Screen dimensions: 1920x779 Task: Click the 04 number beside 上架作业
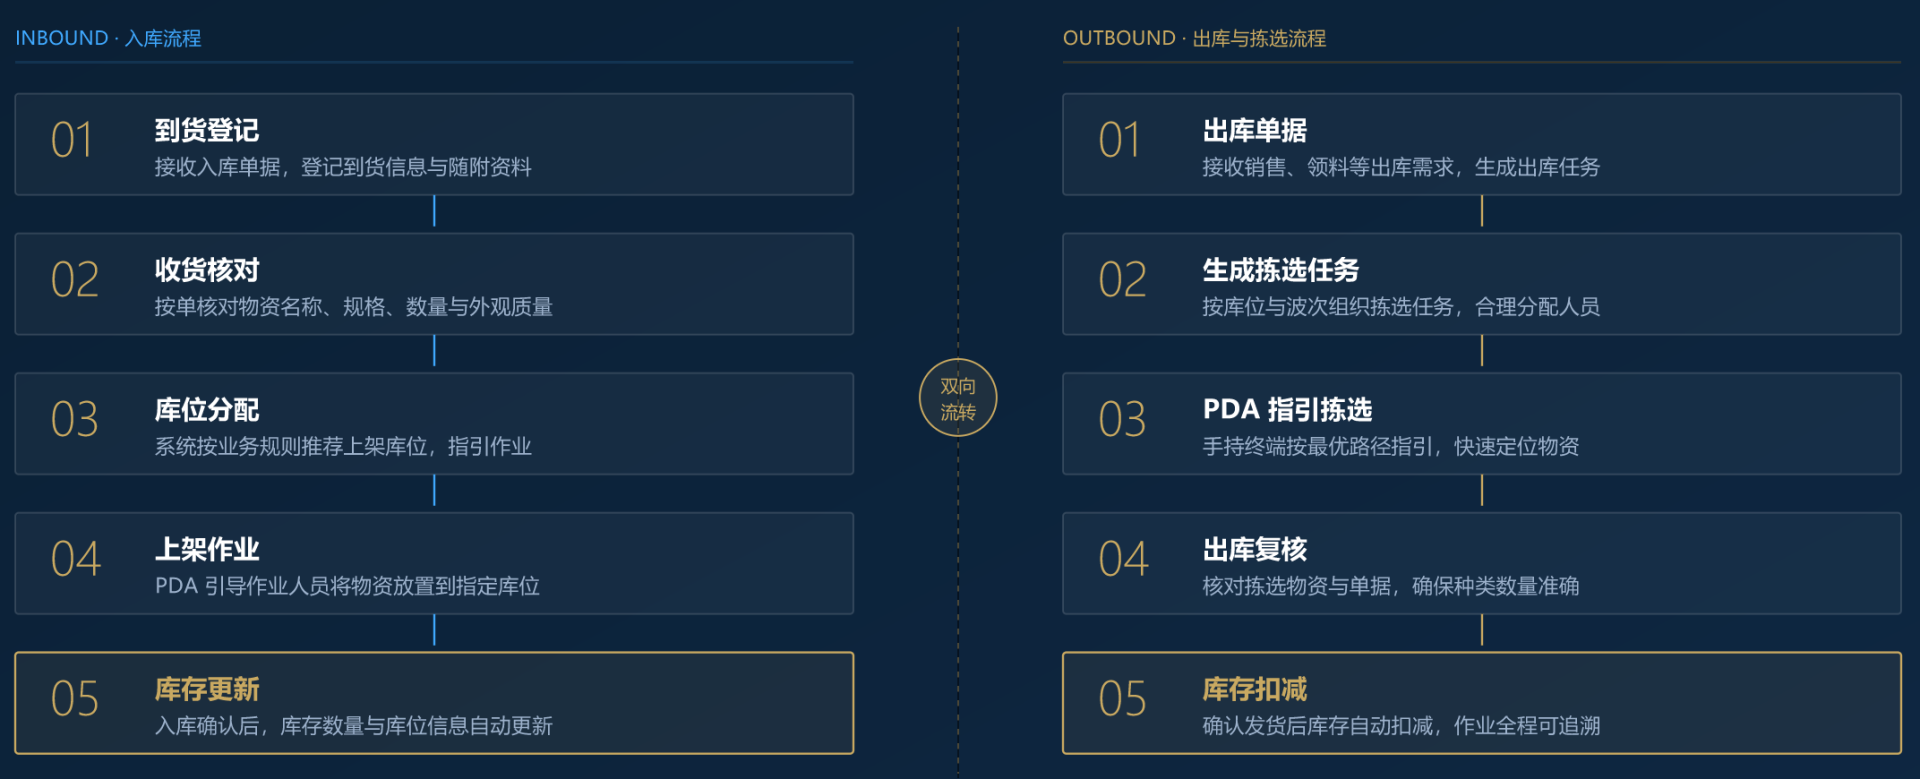click(x=76, y=559)
